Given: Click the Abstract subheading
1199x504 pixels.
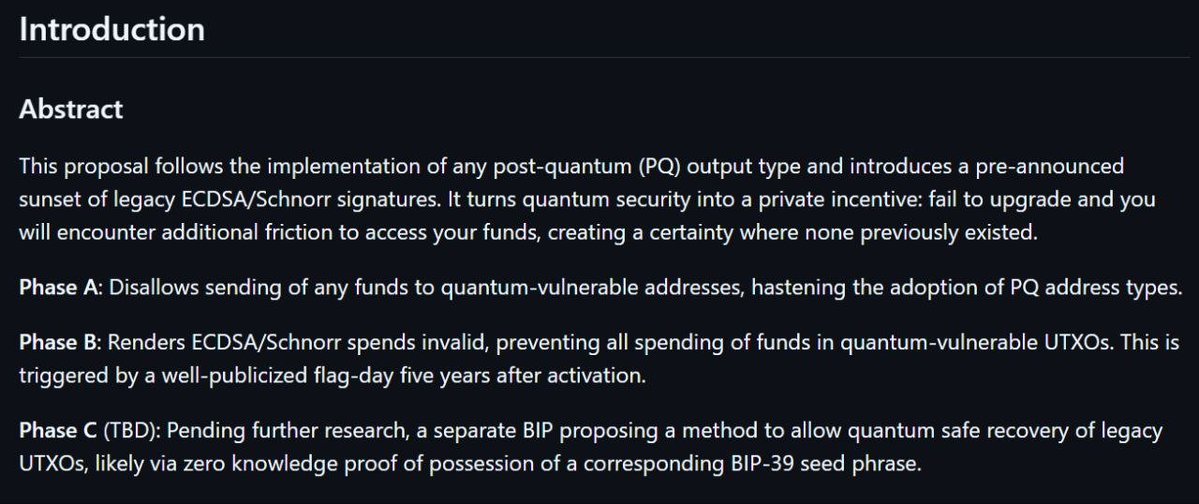Looking at the screenshot, I should coord(71,110).
